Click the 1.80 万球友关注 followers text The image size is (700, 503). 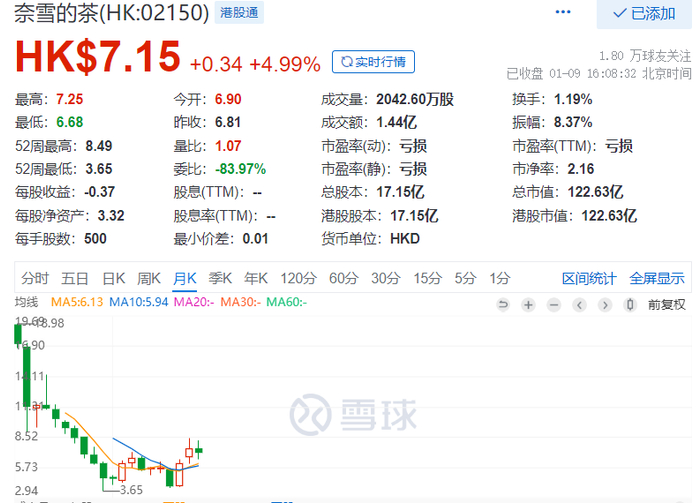click(x=645, y=56)
